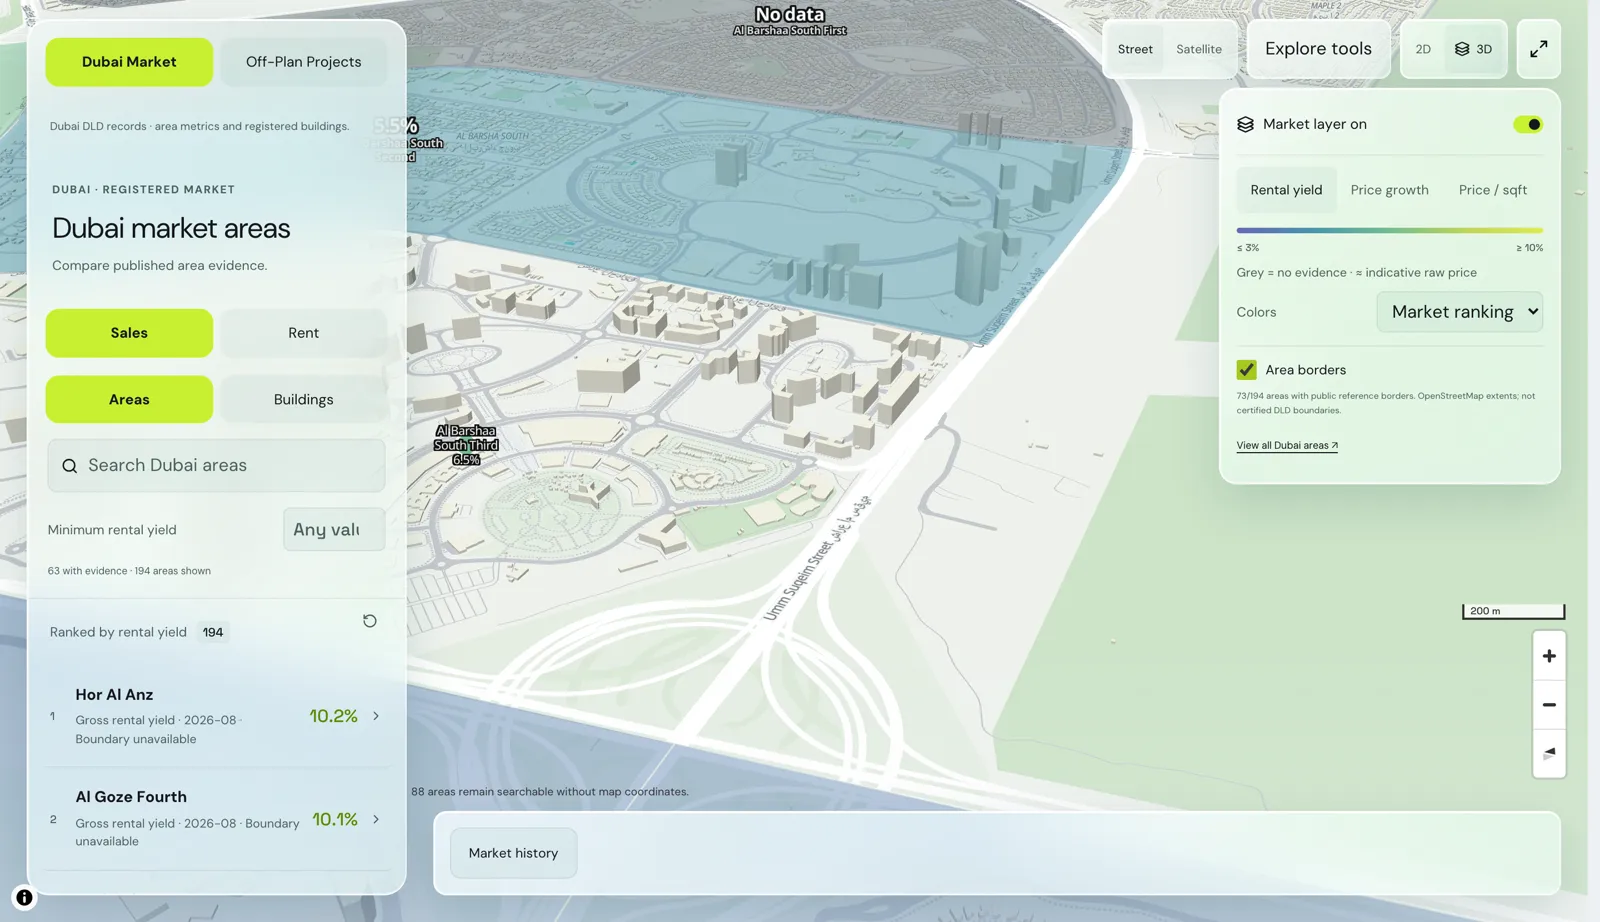Click the layers icon on the 3D button
1600x922 pixels.
1462,49
